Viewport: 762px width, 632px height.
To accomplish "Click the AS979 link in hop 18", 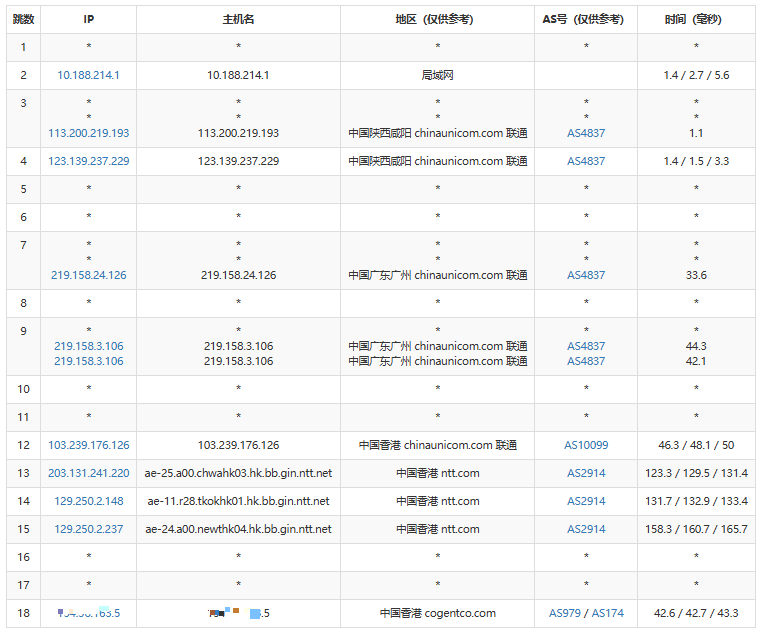I will coord(566,613).
